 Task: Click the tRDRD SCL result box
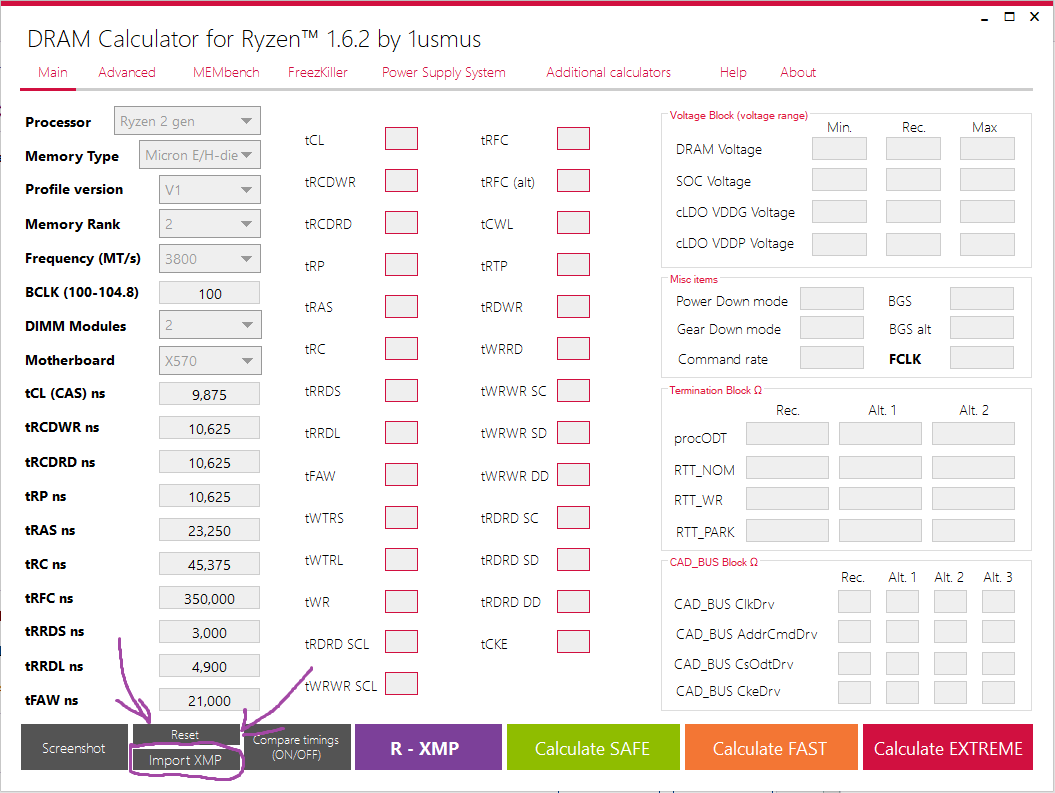pyautogui.click(x=402, y=642)
